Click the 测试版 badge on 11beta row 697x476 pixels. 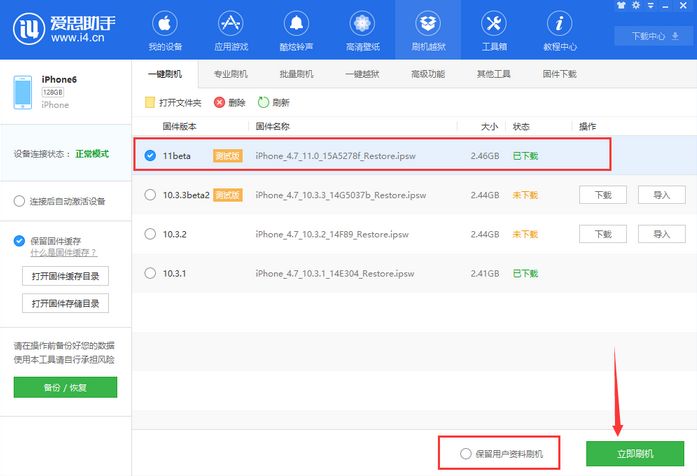tap(228, 156)
